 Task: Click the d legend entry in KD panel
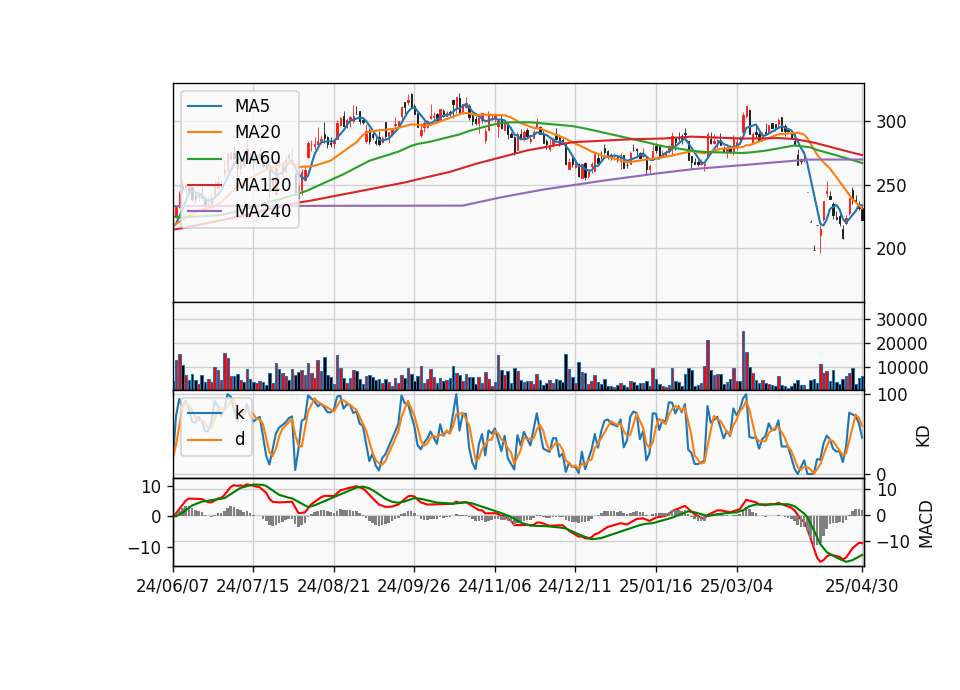[x=239, y=439]
